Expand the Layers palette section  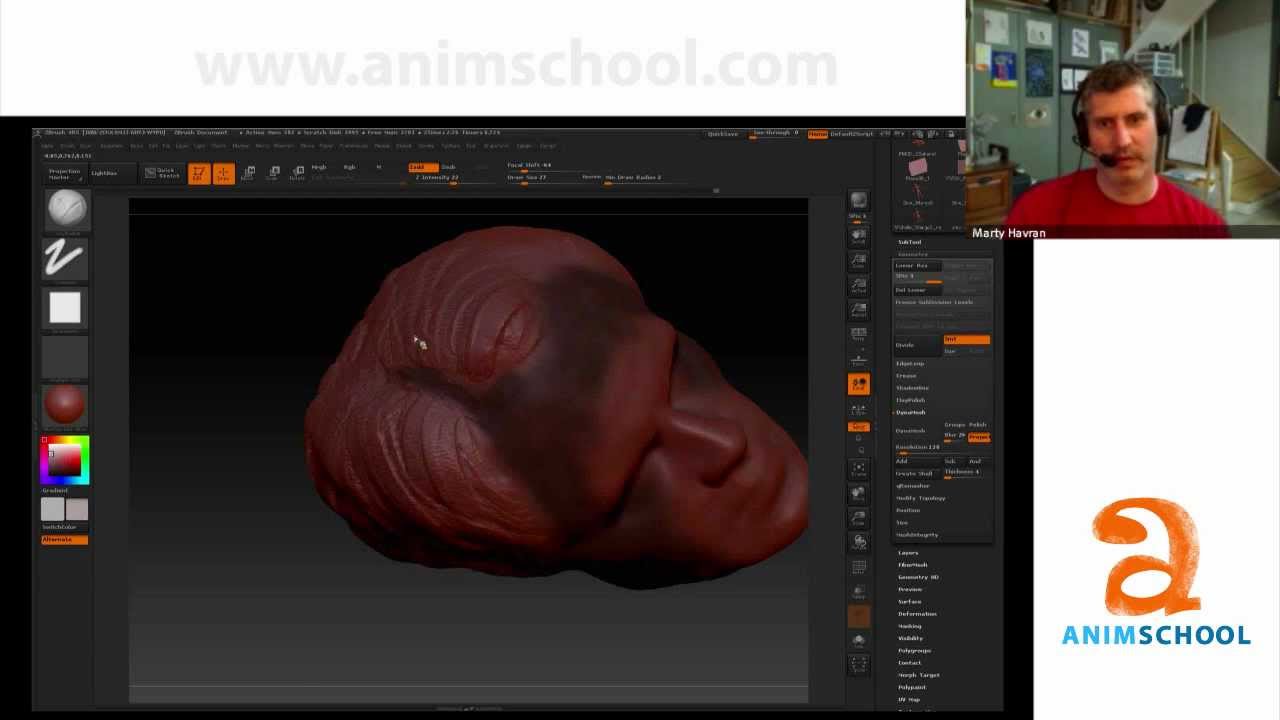908,553
